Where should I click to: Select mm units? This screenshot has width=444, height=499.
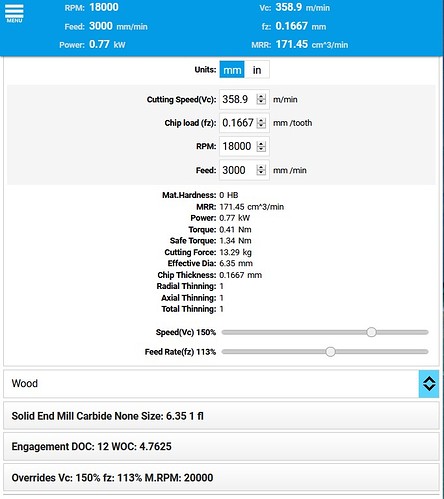[232, 70]
